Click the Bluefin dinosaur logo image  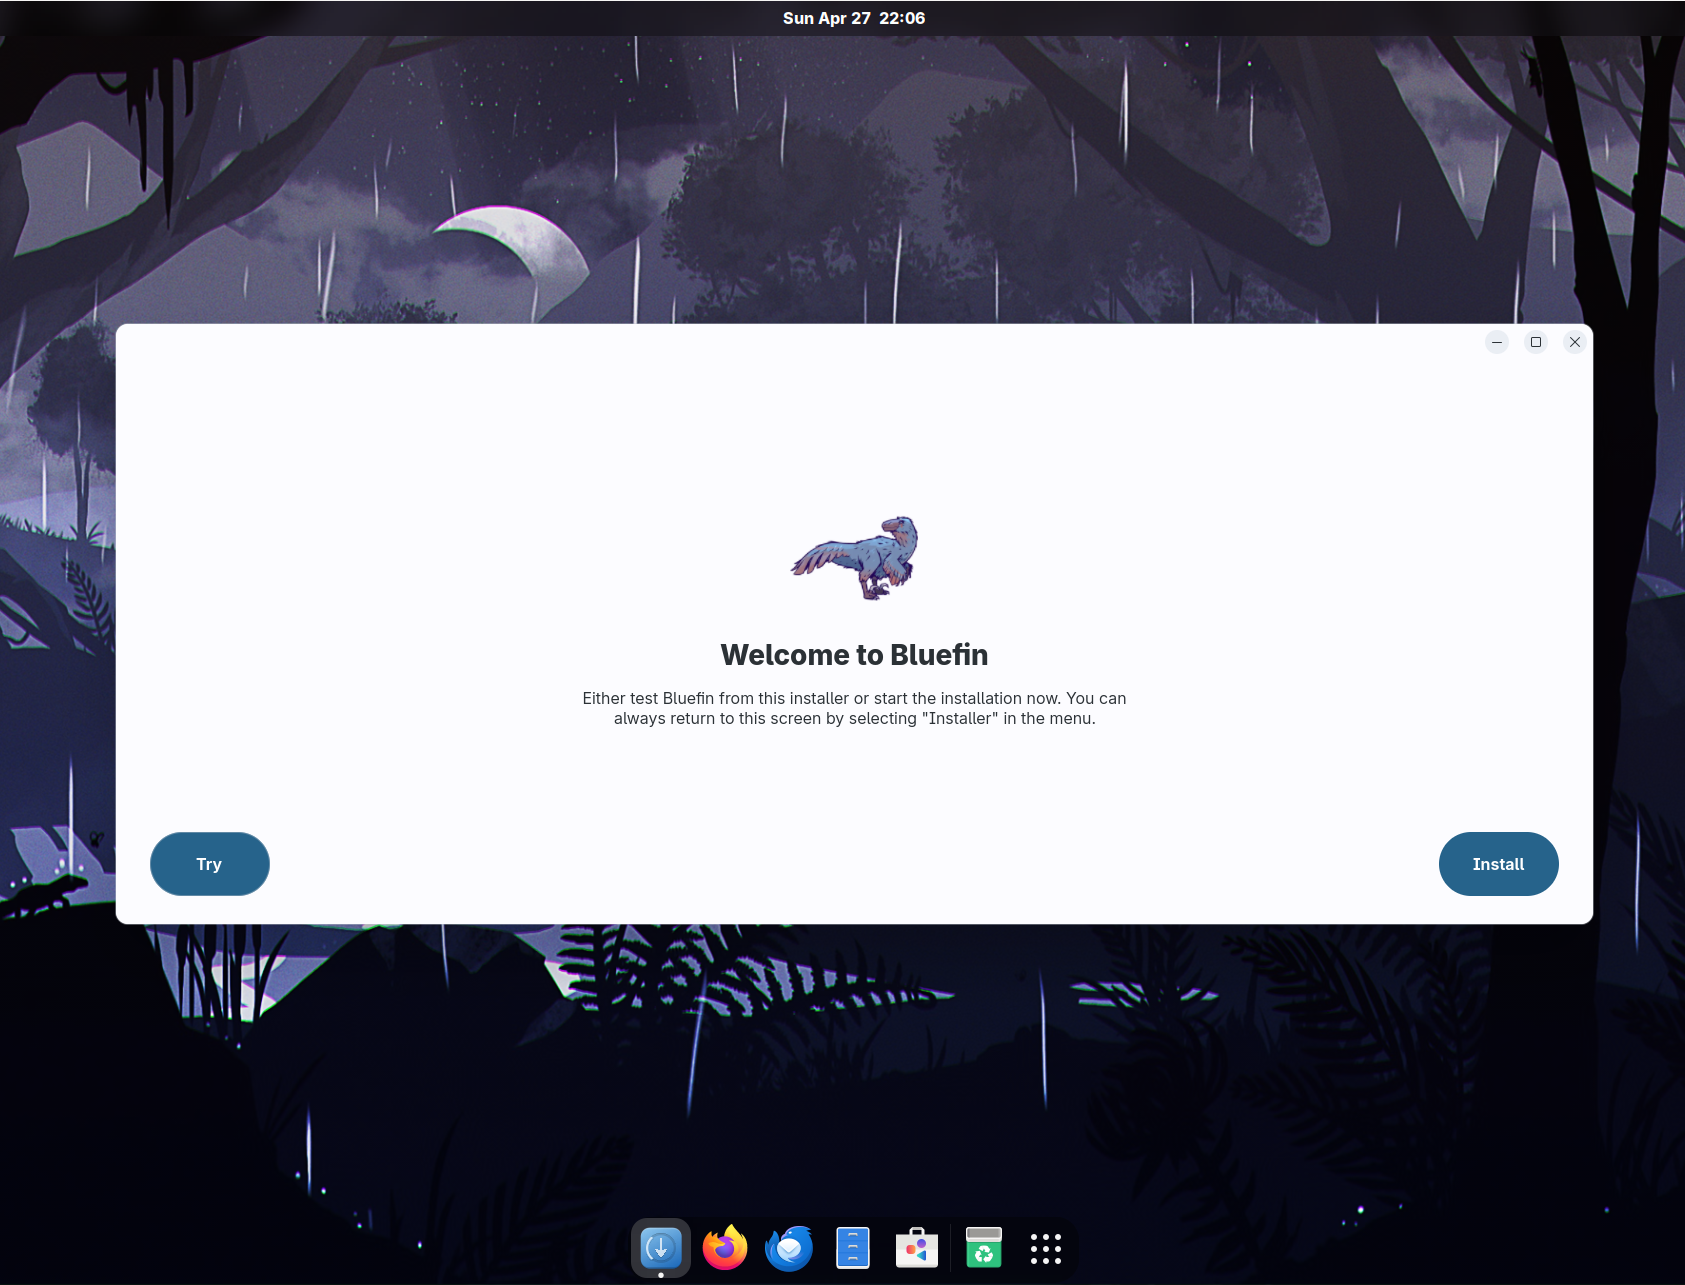855,557
